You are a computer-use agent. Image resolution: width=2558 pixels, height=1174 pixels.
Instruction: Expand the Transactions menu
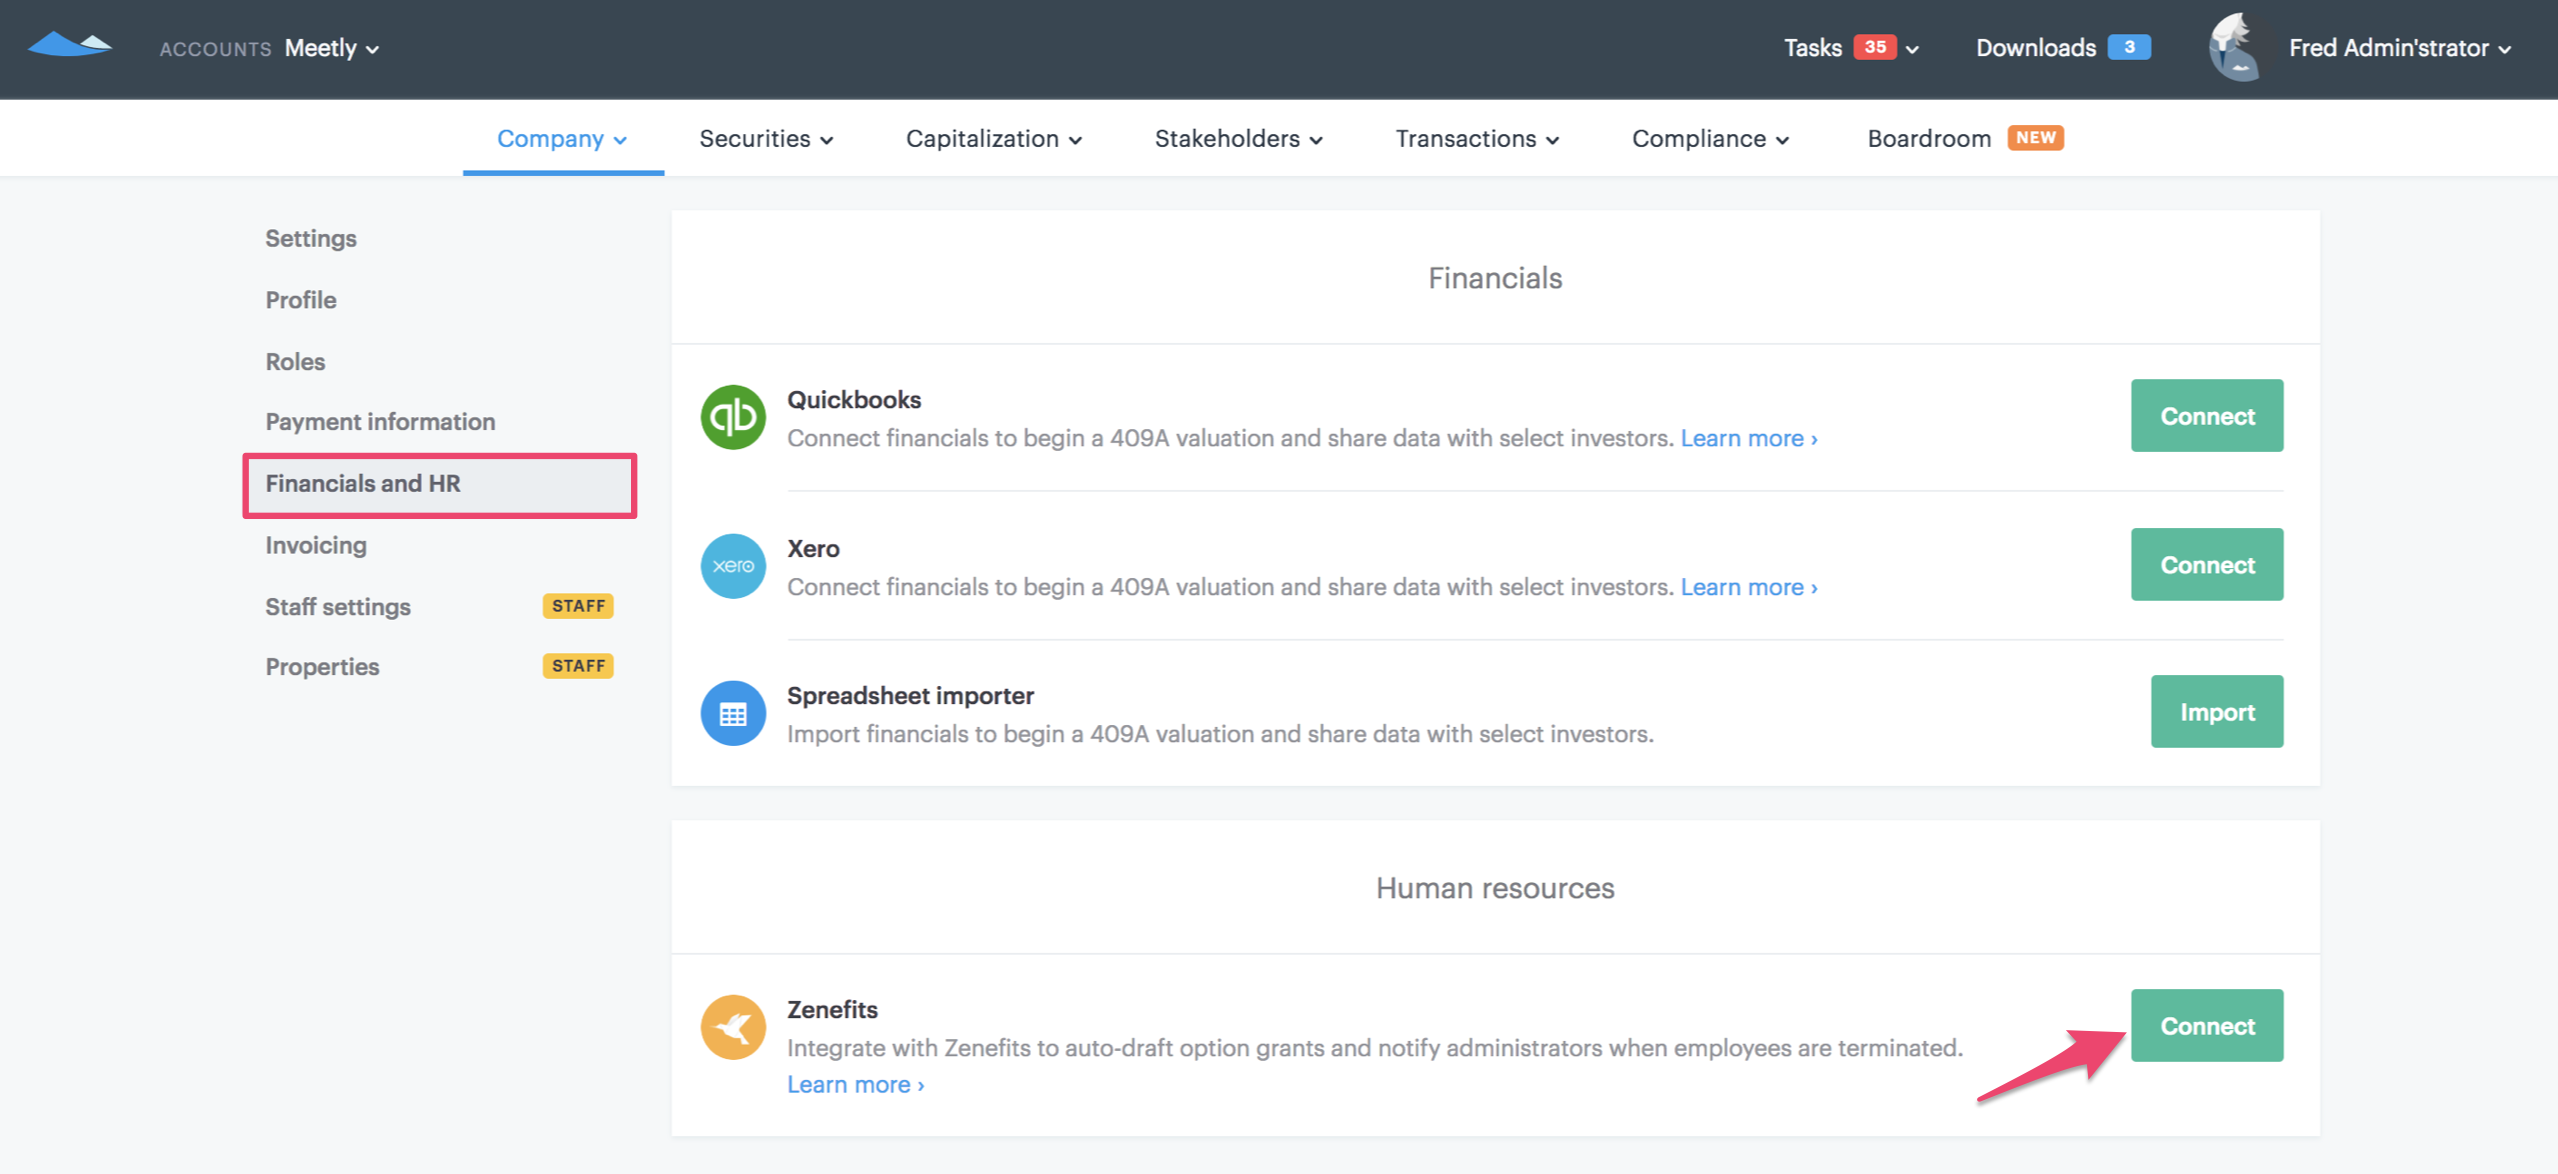1477,139
